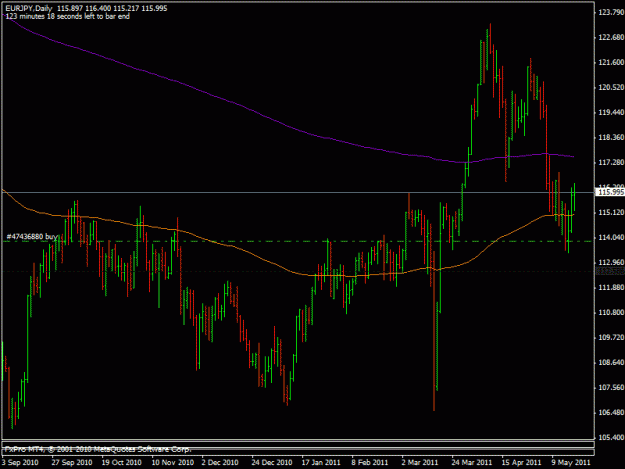This screenshot has width=625, height=469.
Task: Click the 24 Mar 2011 date label
Action: [x=472, y=463]
